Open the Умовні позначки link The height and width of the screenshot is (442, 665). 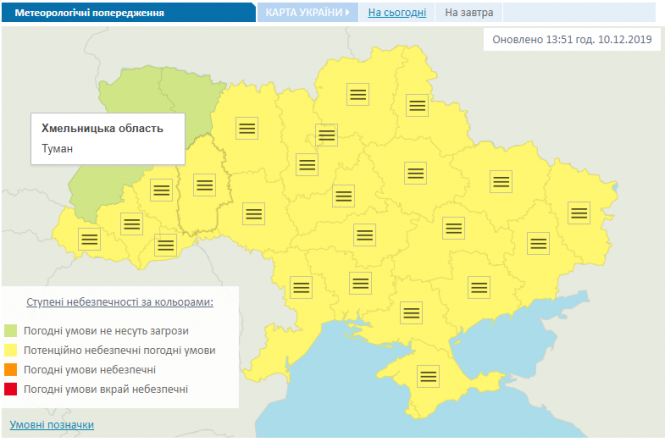click(x=52, y=424)
